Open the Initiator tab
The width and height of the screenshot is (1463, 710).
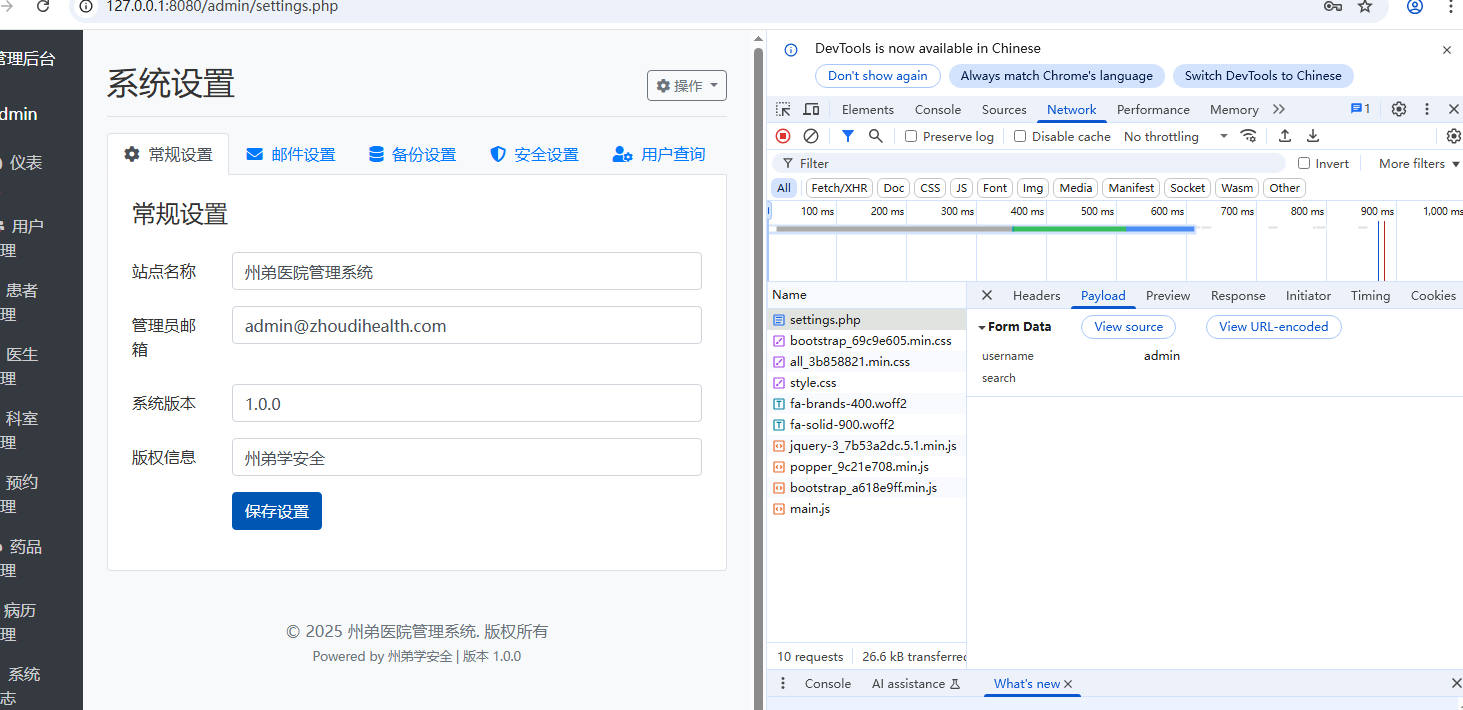click(x=1308, y=295)
